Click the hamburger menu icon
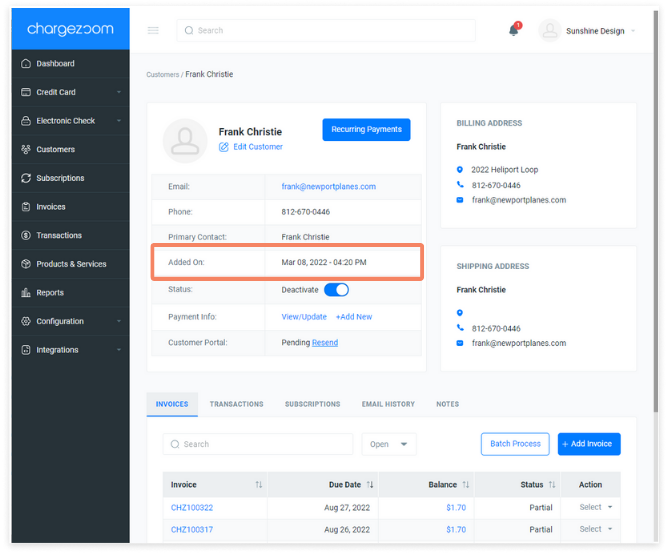Viewport: 668px width, 553px height. click(153, 30)
